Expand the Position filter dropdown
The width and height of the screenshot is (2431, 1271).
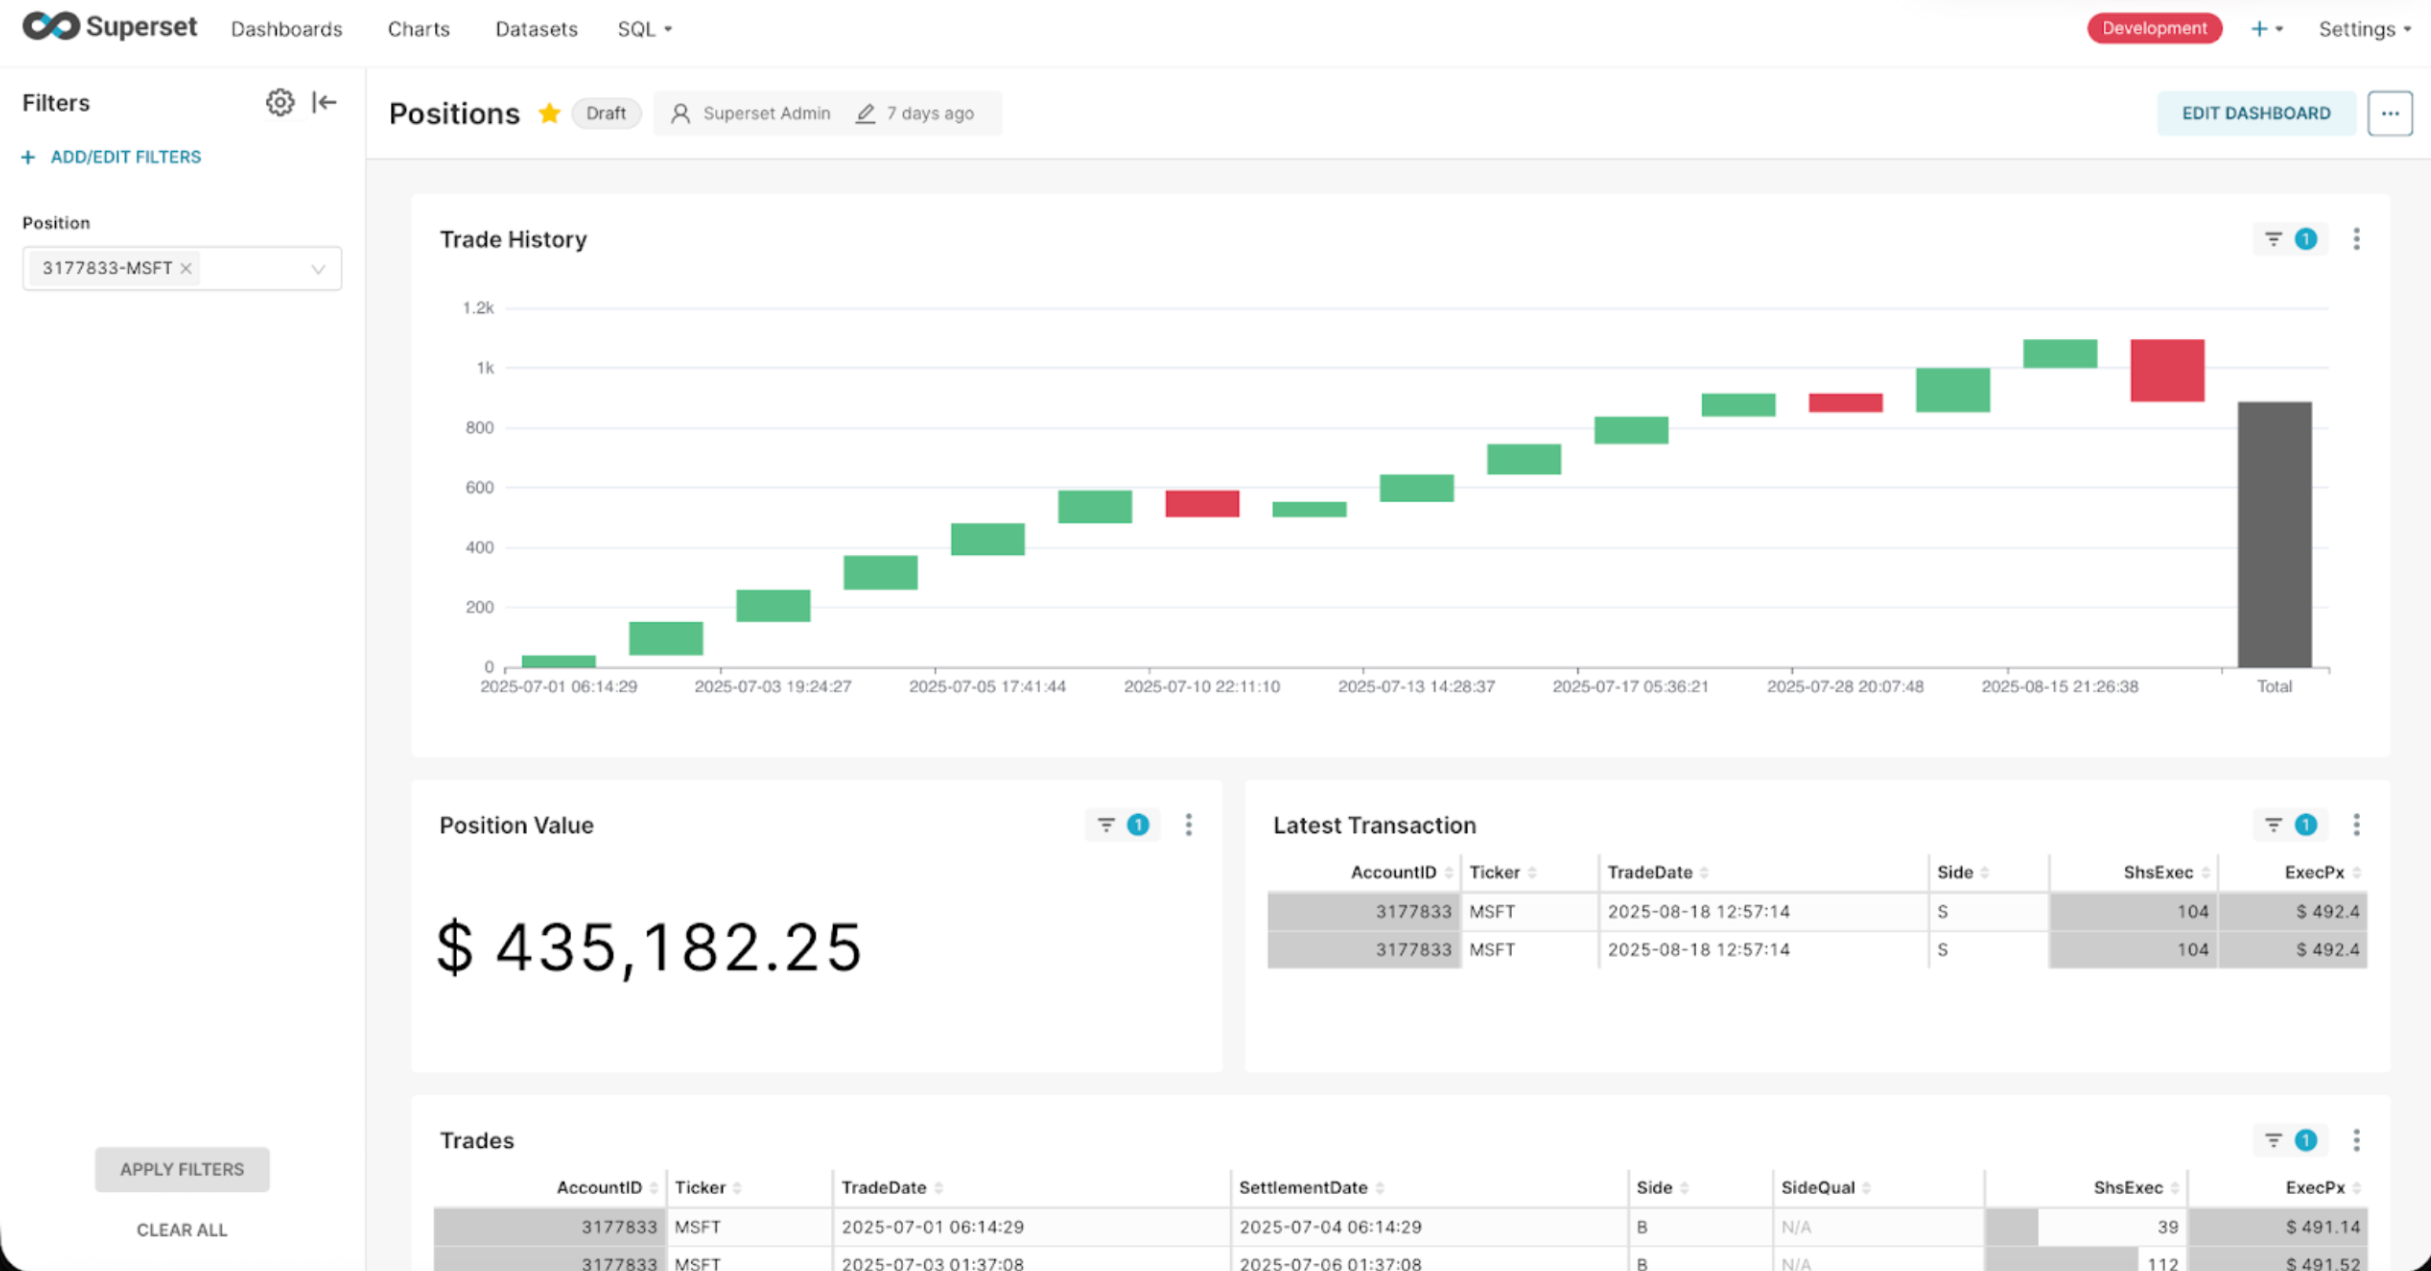point(318,269)
